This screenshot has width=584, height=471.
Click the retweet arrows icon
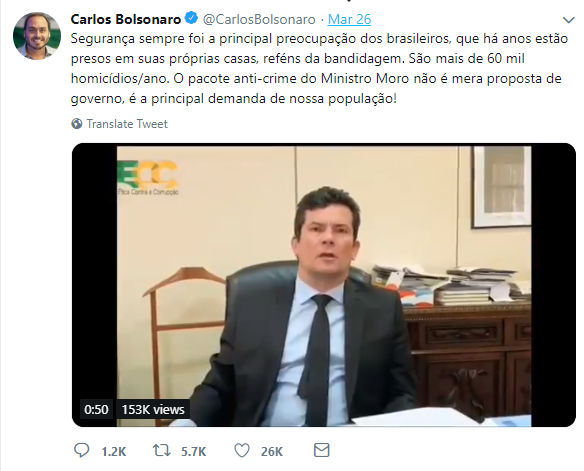(x=162, y=451)
